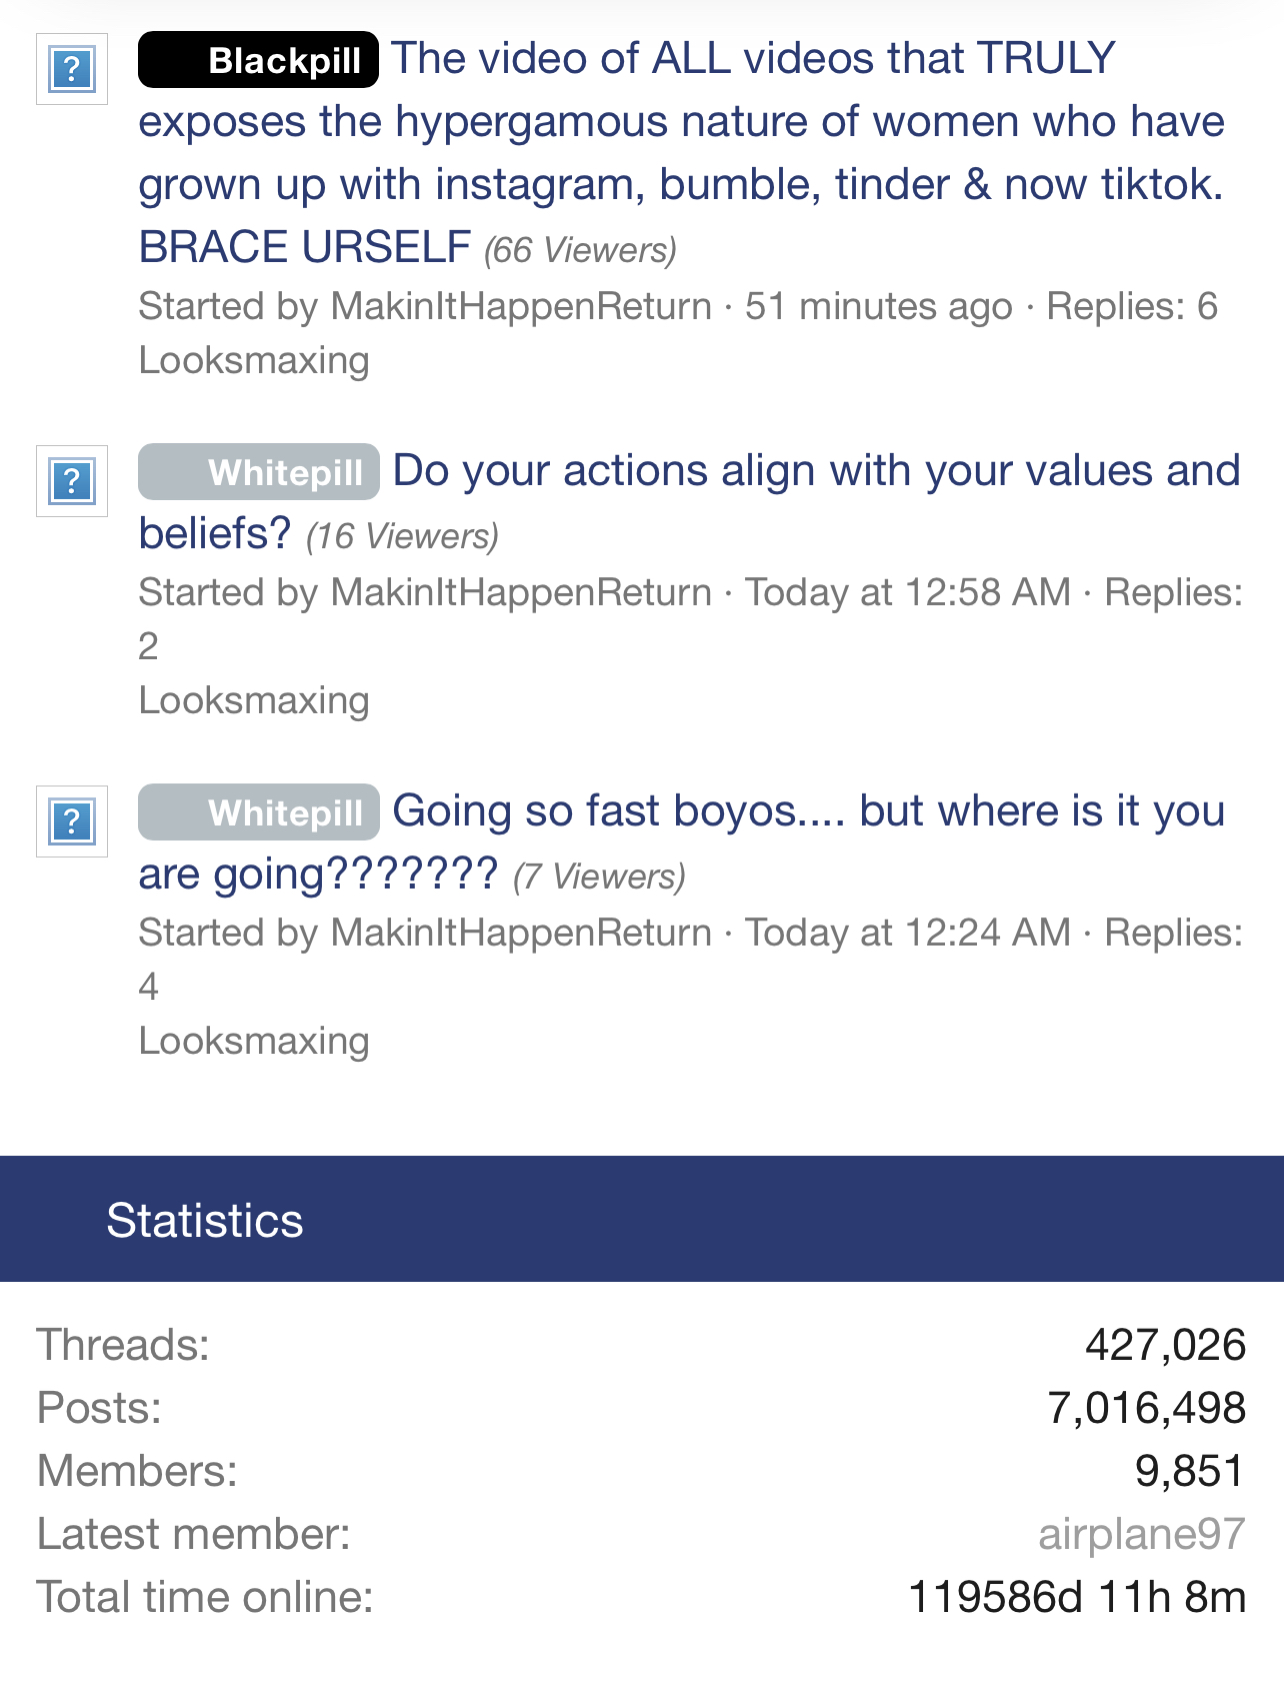Click the 'Today at 12:58 AM' timestamp
This screenshot has height=1703, width=1284.
point(908,592)
